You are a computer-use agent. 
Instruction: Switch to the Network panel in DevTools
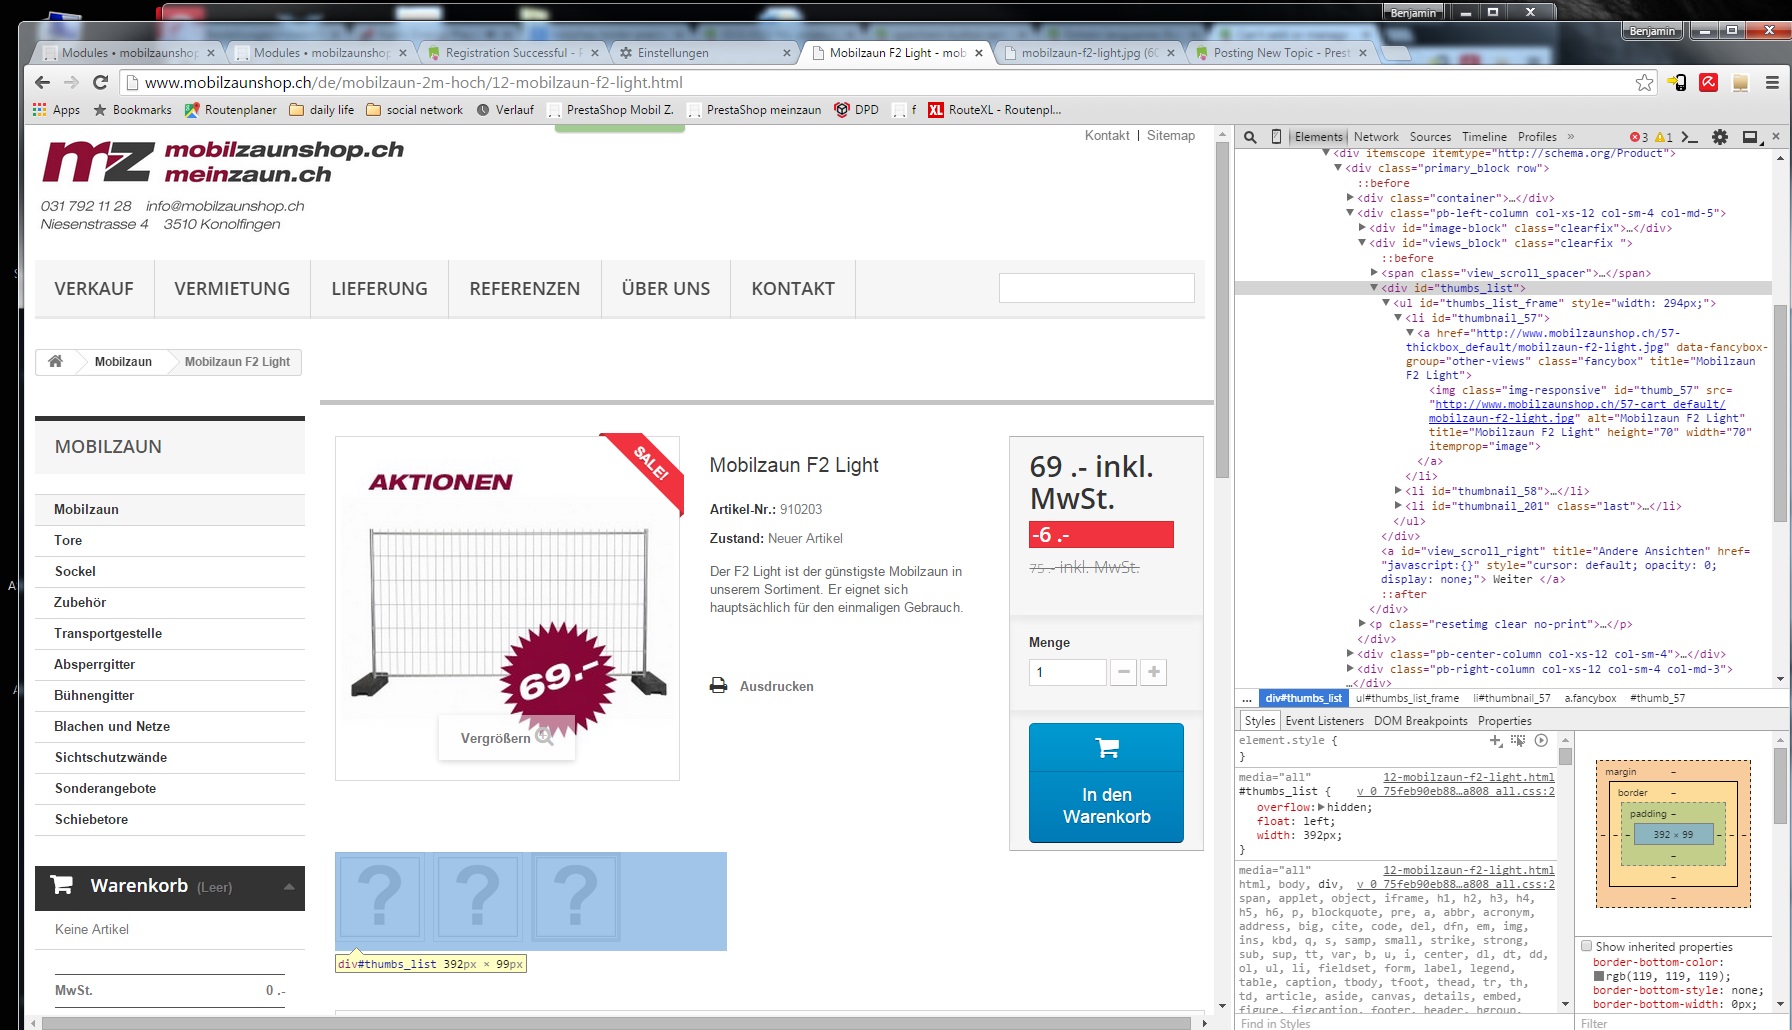(1376, 137)
